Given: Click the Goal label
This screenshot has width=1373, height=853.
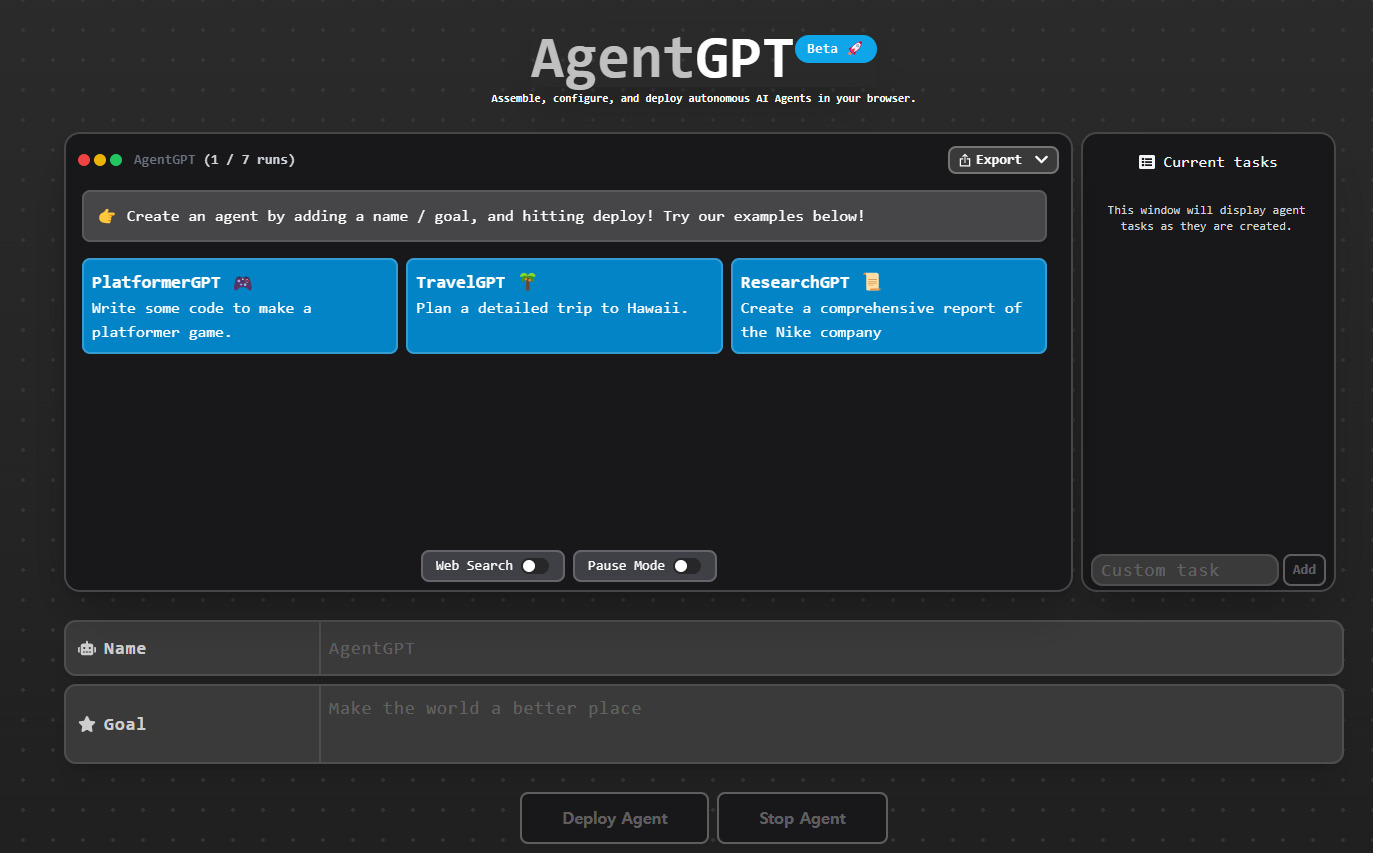Looking at the screenshot, I should pos(125,724).
